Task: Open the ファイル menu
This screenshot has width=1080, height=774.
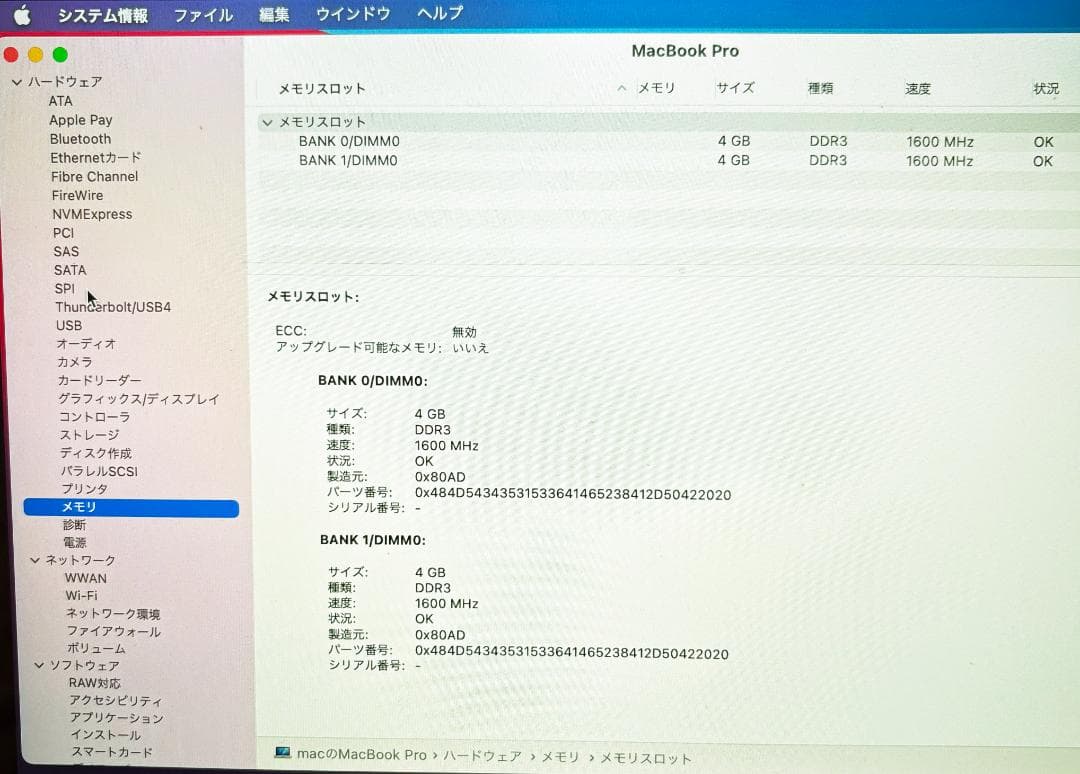Action: [203, 15]
